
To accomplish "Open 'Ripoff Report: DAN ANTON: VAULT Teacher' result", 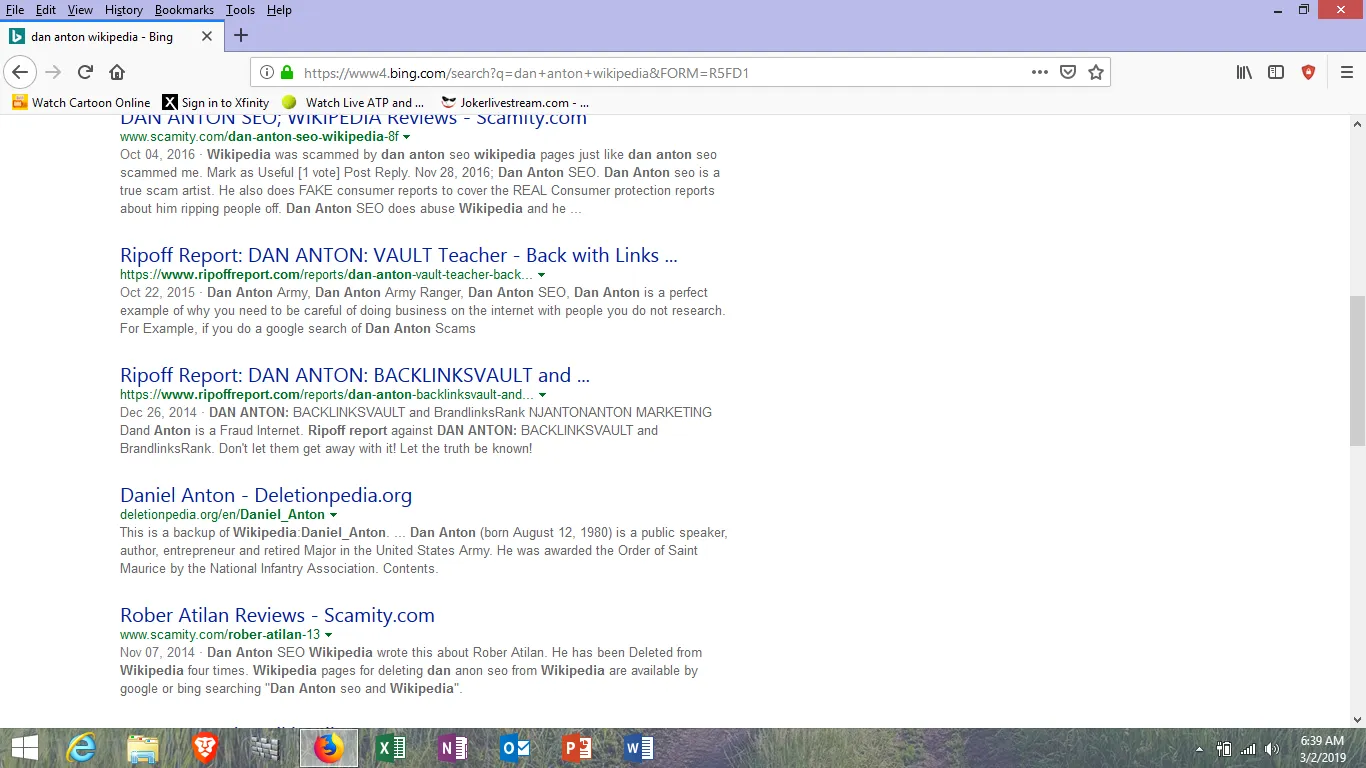I will (x=399, y=255).
